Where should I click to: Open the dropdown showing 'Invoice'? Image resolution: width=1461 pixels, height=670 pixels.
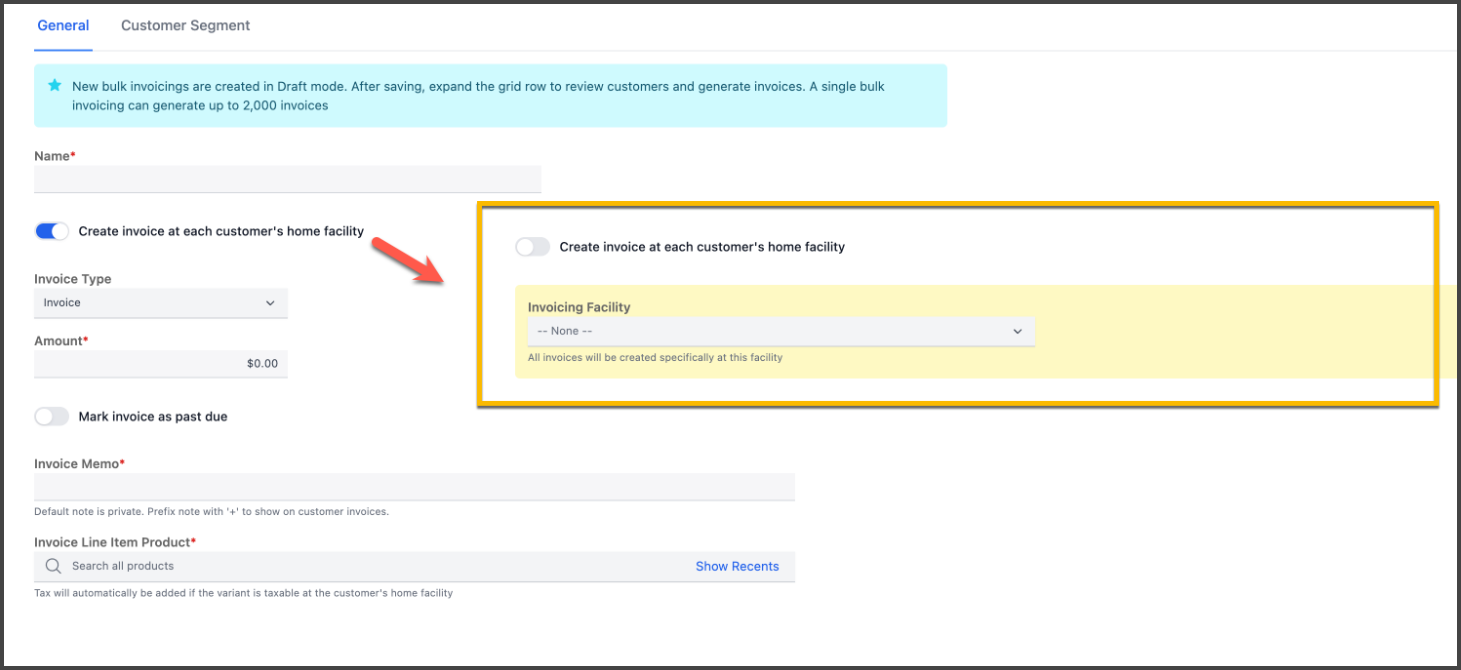[160, 303]
